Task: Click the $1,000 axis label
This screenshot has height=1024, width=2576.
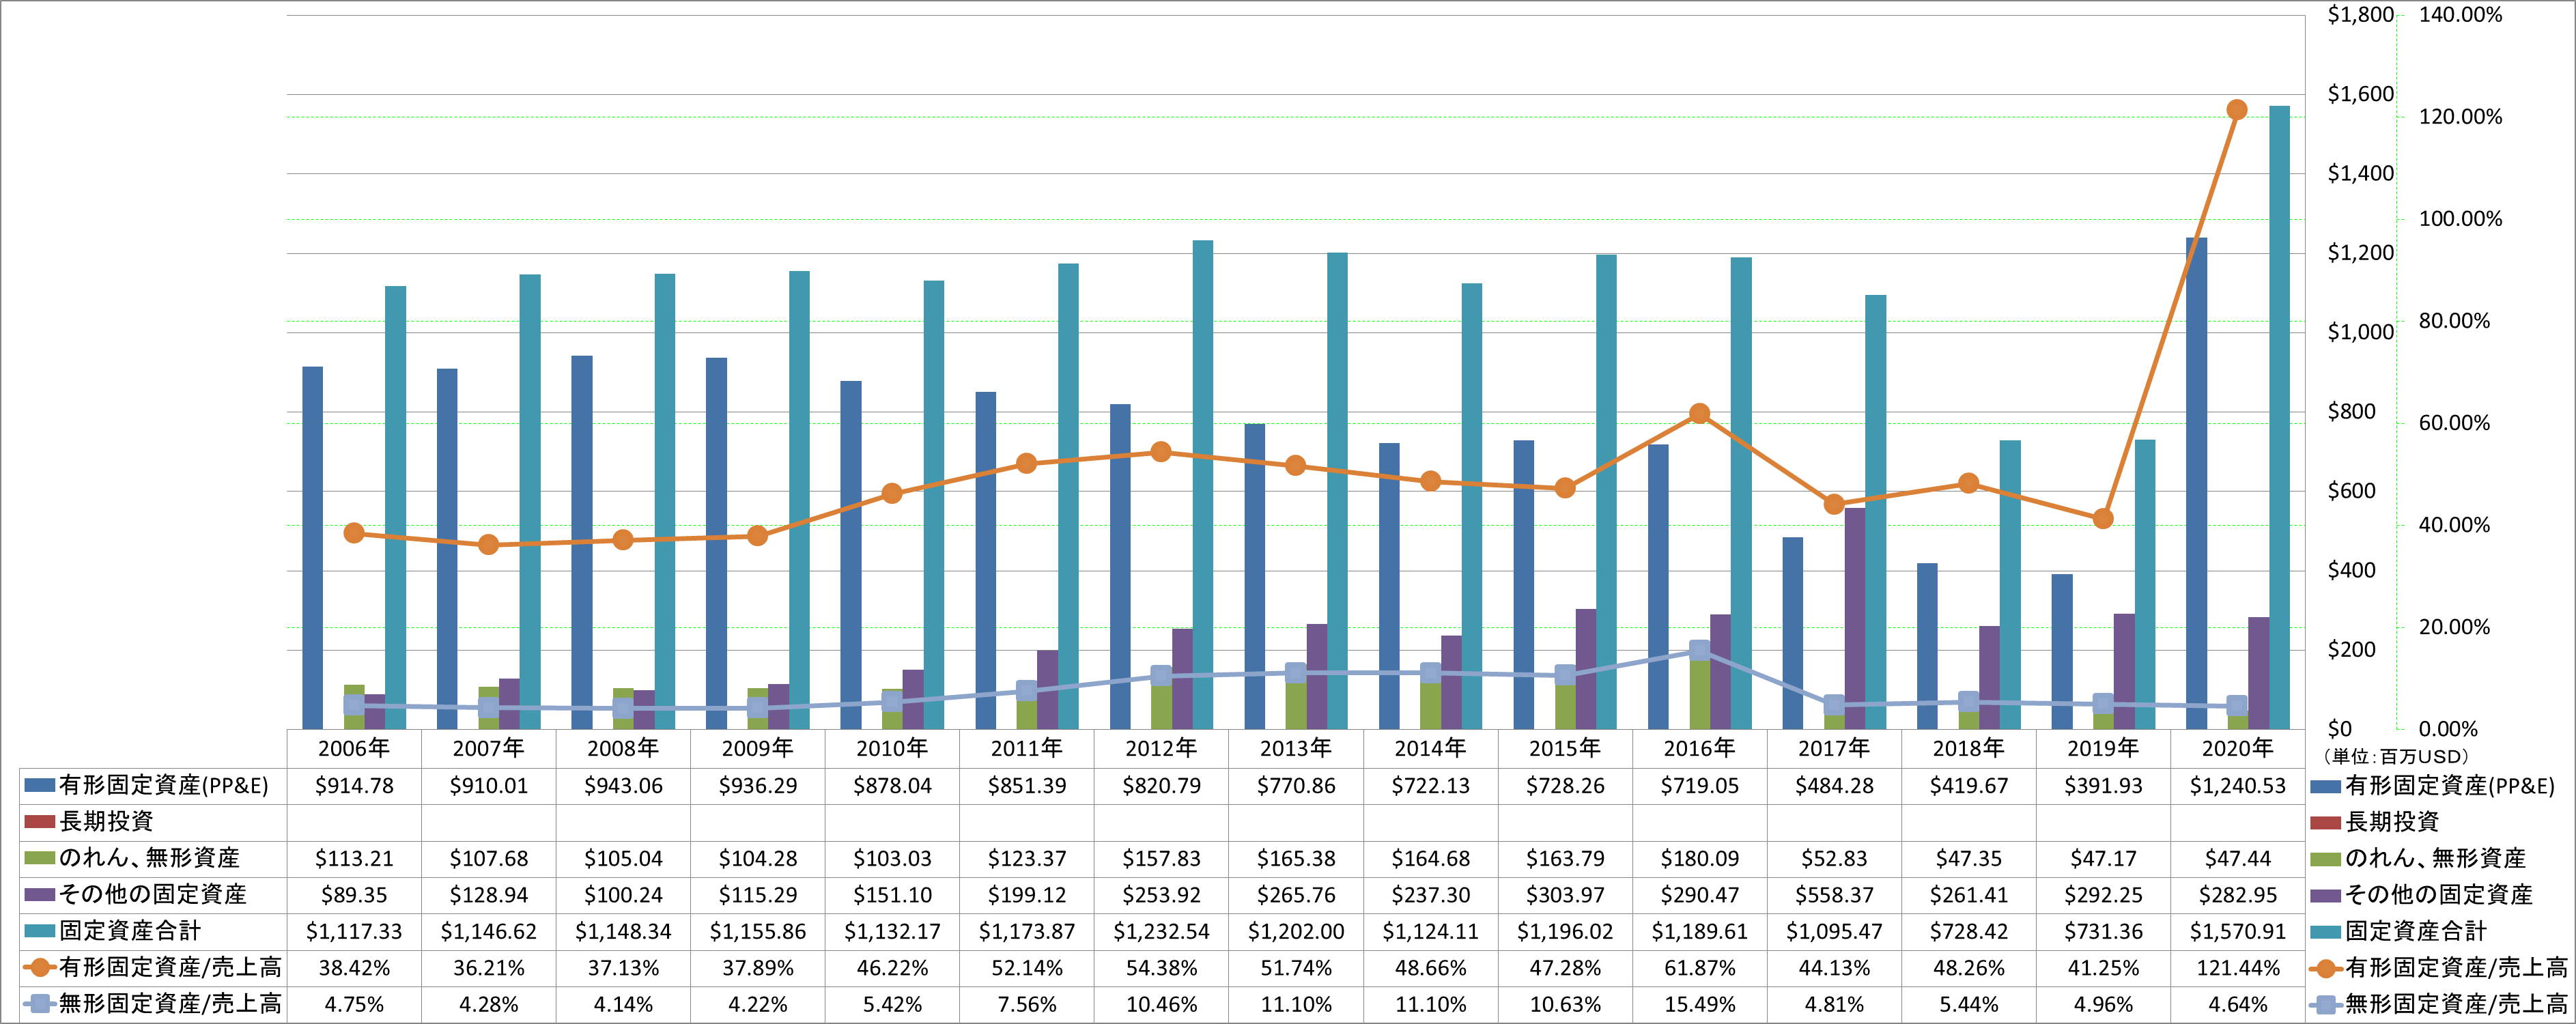Action: point(2360,332)
